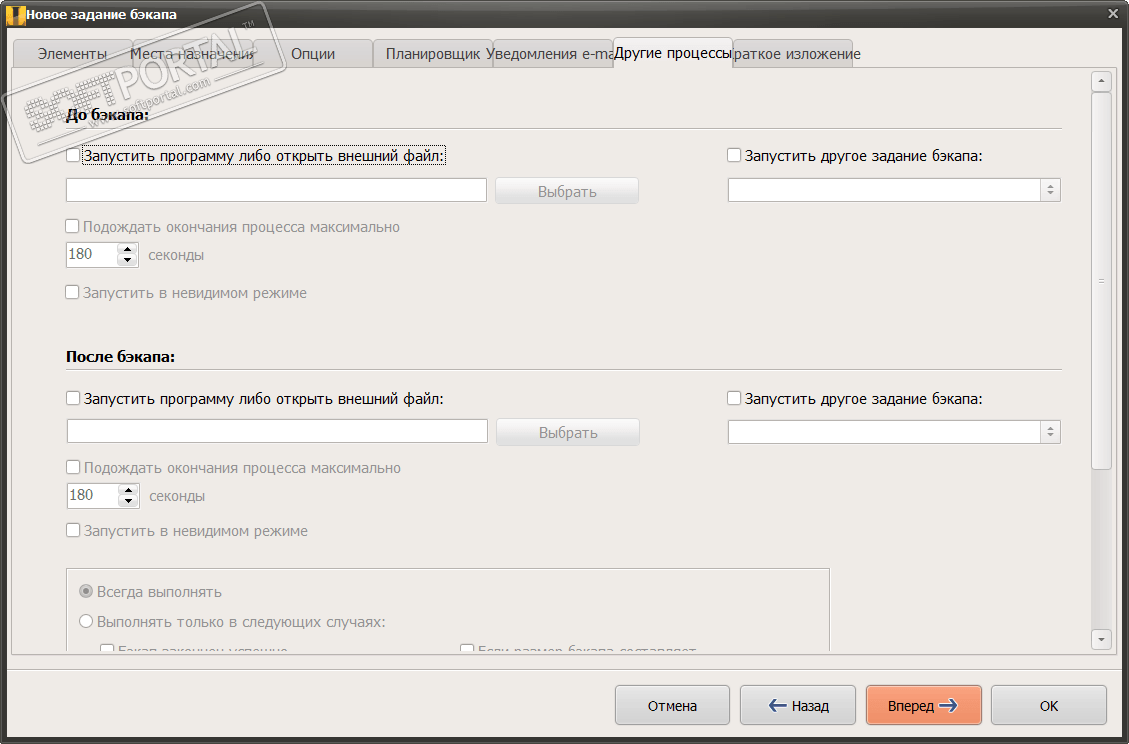
Task: Confirm with the OK button
Action: click(1048, 706)
